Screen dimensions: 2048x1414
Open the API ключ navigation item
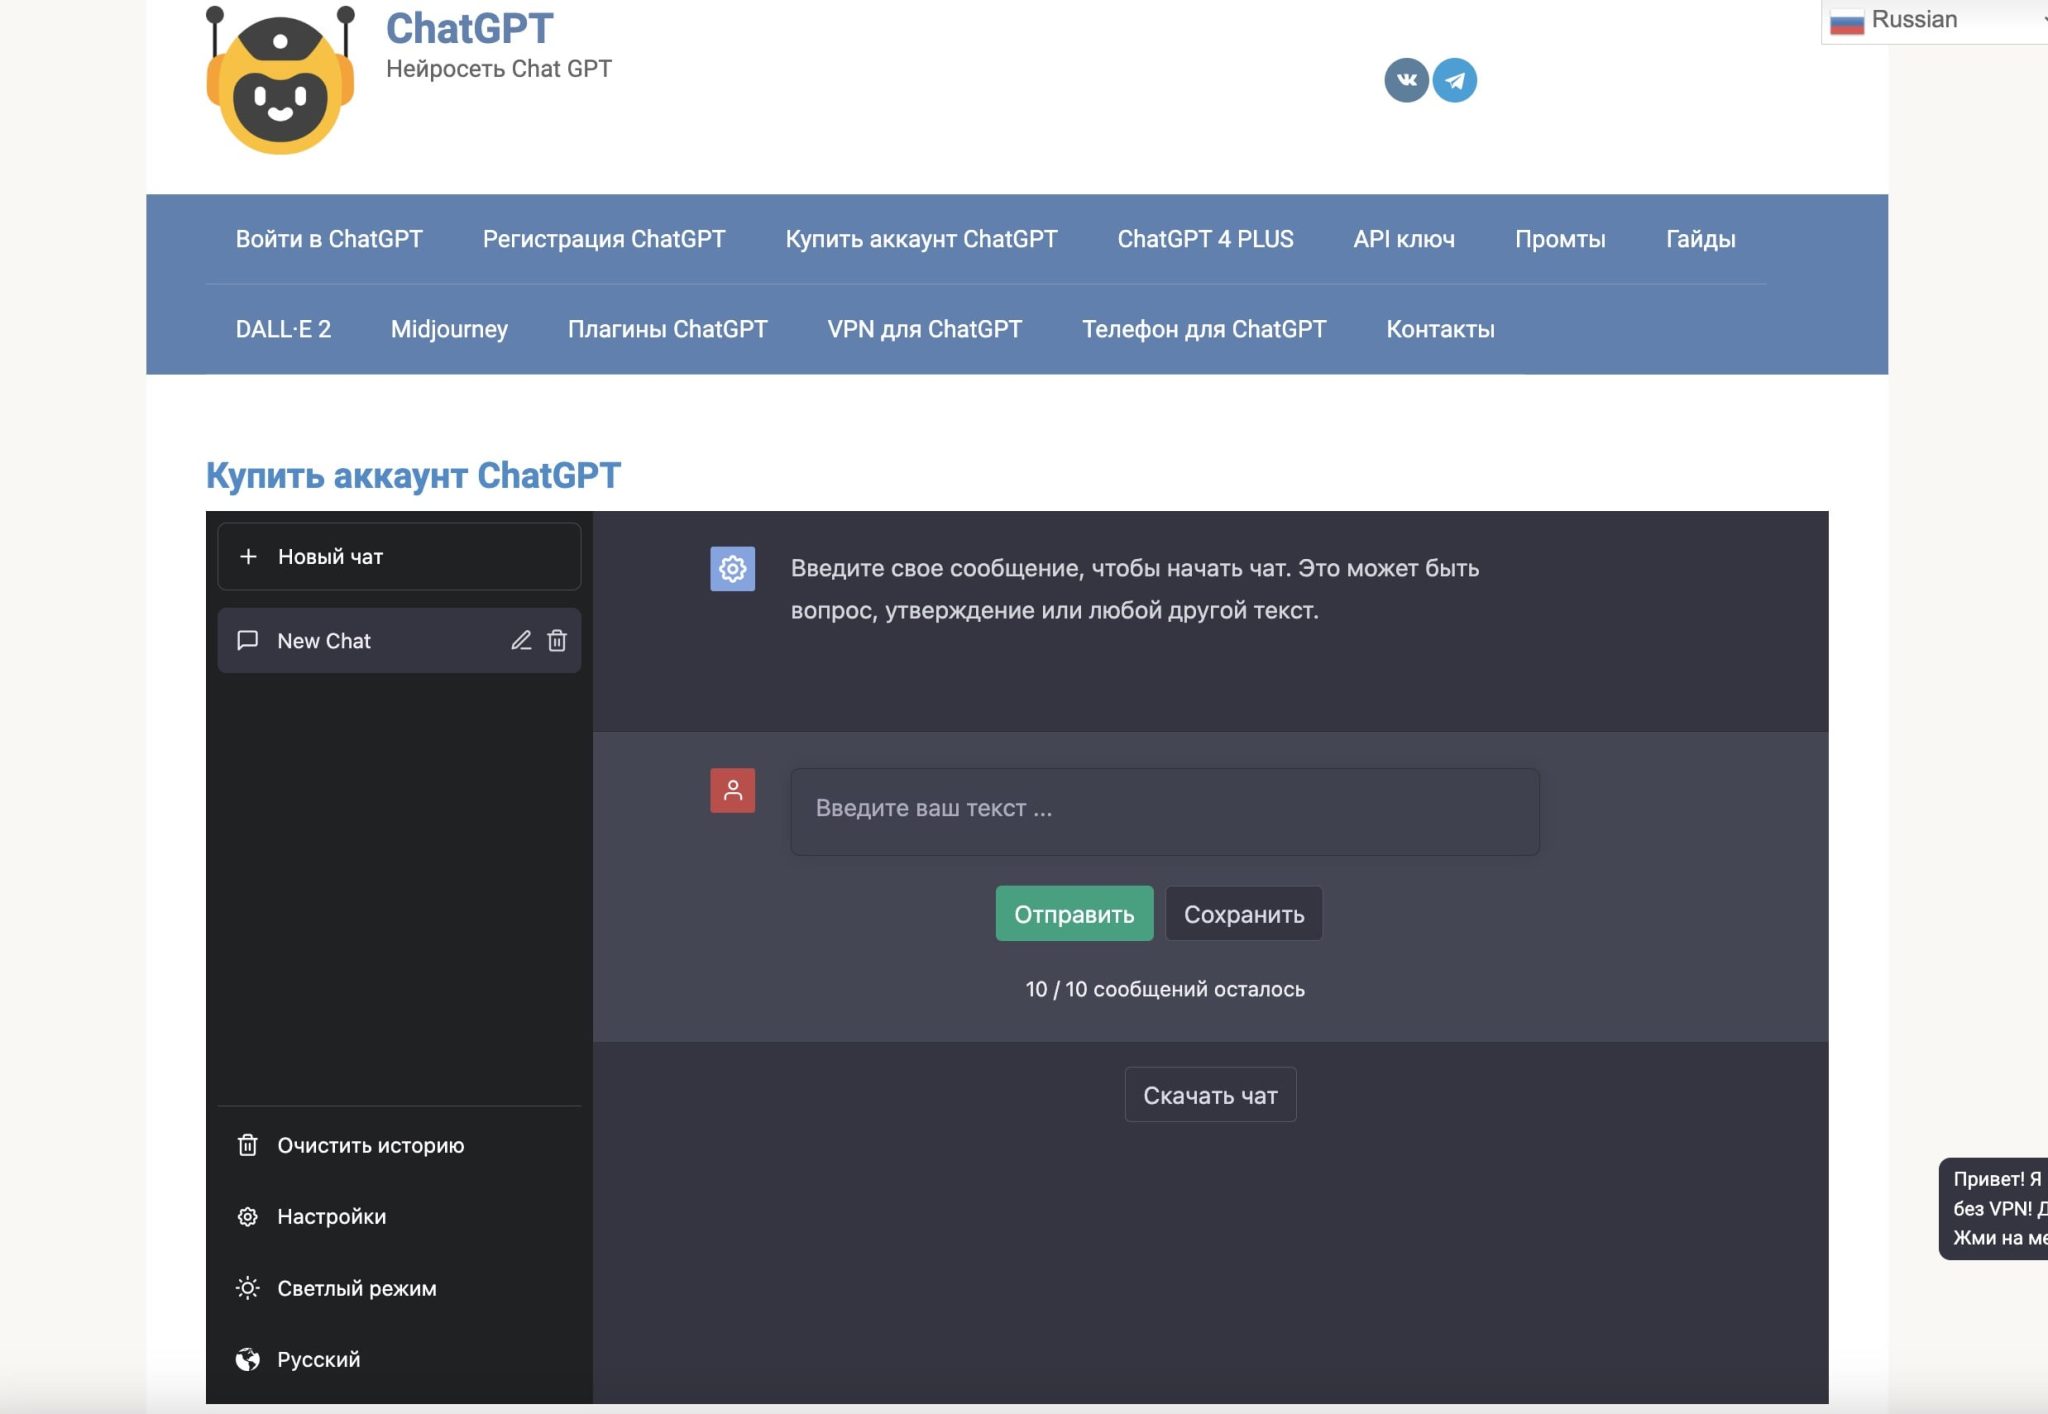tap(1403, 239)
